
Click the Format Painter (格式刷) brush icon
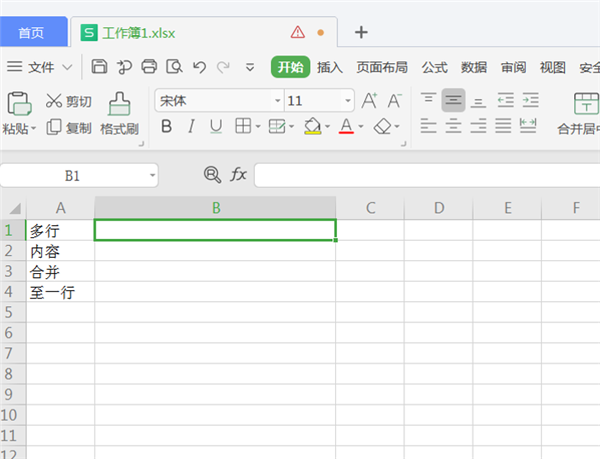(x=119, y=103)
